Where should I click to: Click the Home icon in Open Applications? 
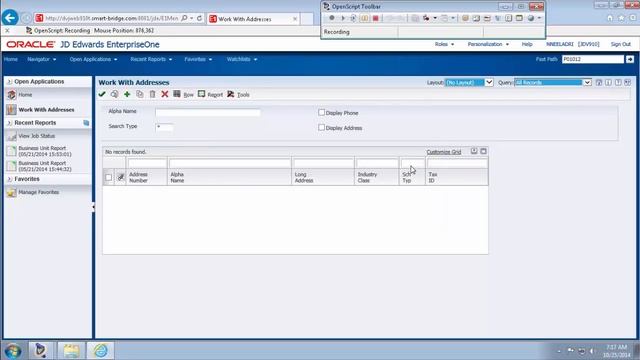coord(11,95)
